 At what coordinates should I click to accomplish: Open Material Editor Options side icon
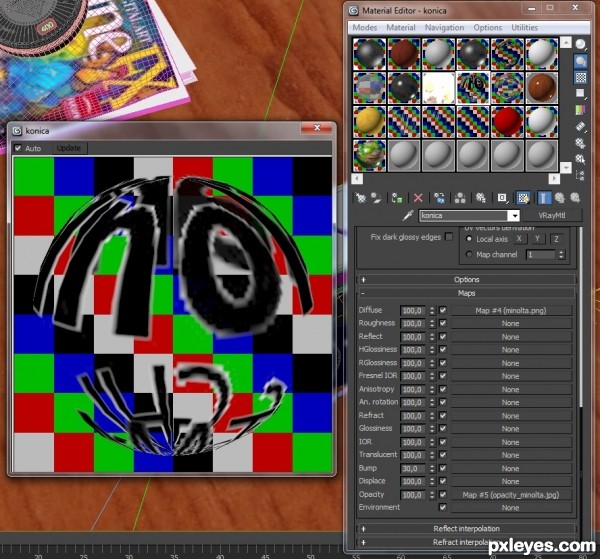pos(580,143)
